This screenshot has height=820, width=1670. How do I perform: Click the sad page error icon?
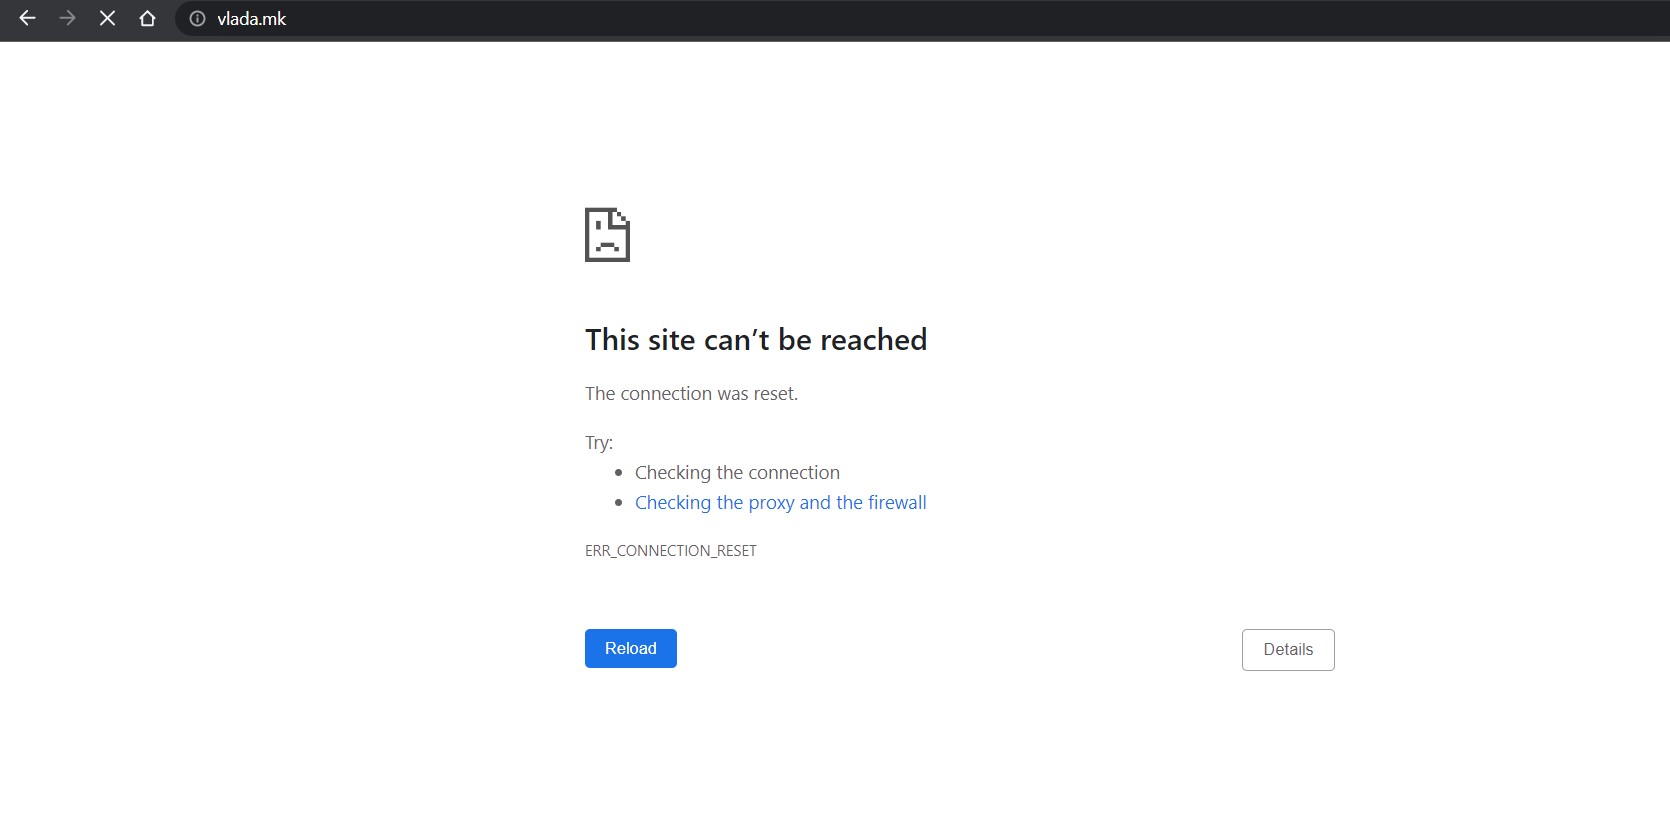click(x=607, y=234)
